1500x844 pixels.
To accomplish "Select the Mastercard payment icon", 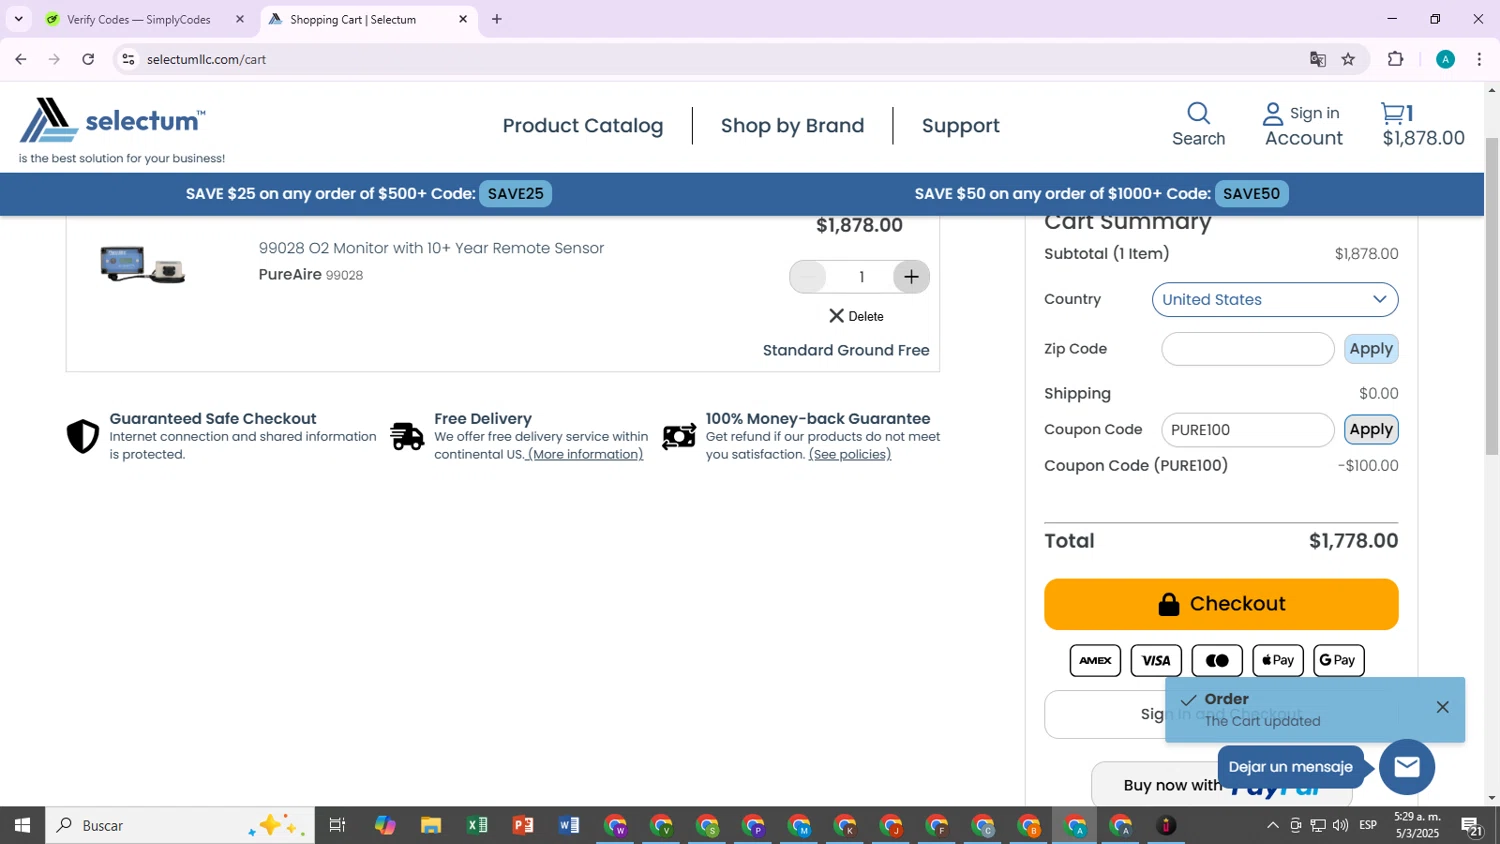I will coord(1217,660).
